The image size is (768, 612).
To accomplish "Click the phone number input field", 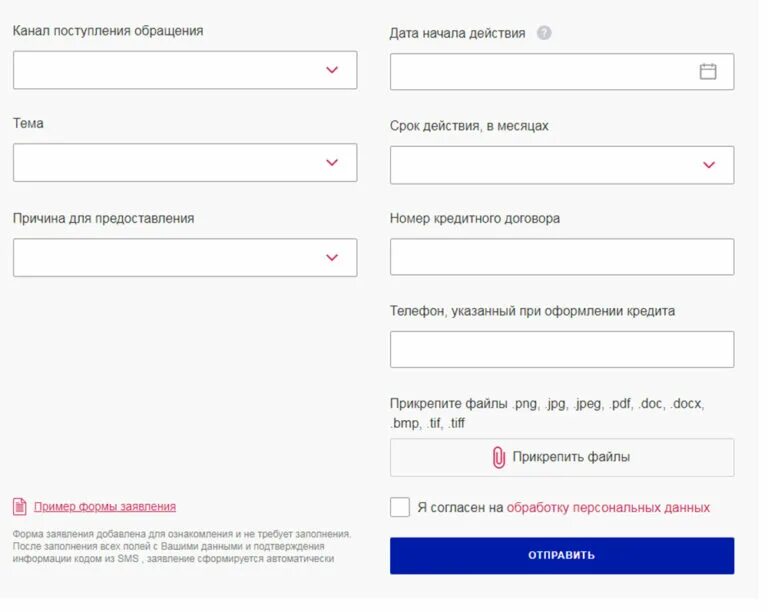I will pyautogui.click(x=561, y=349).
